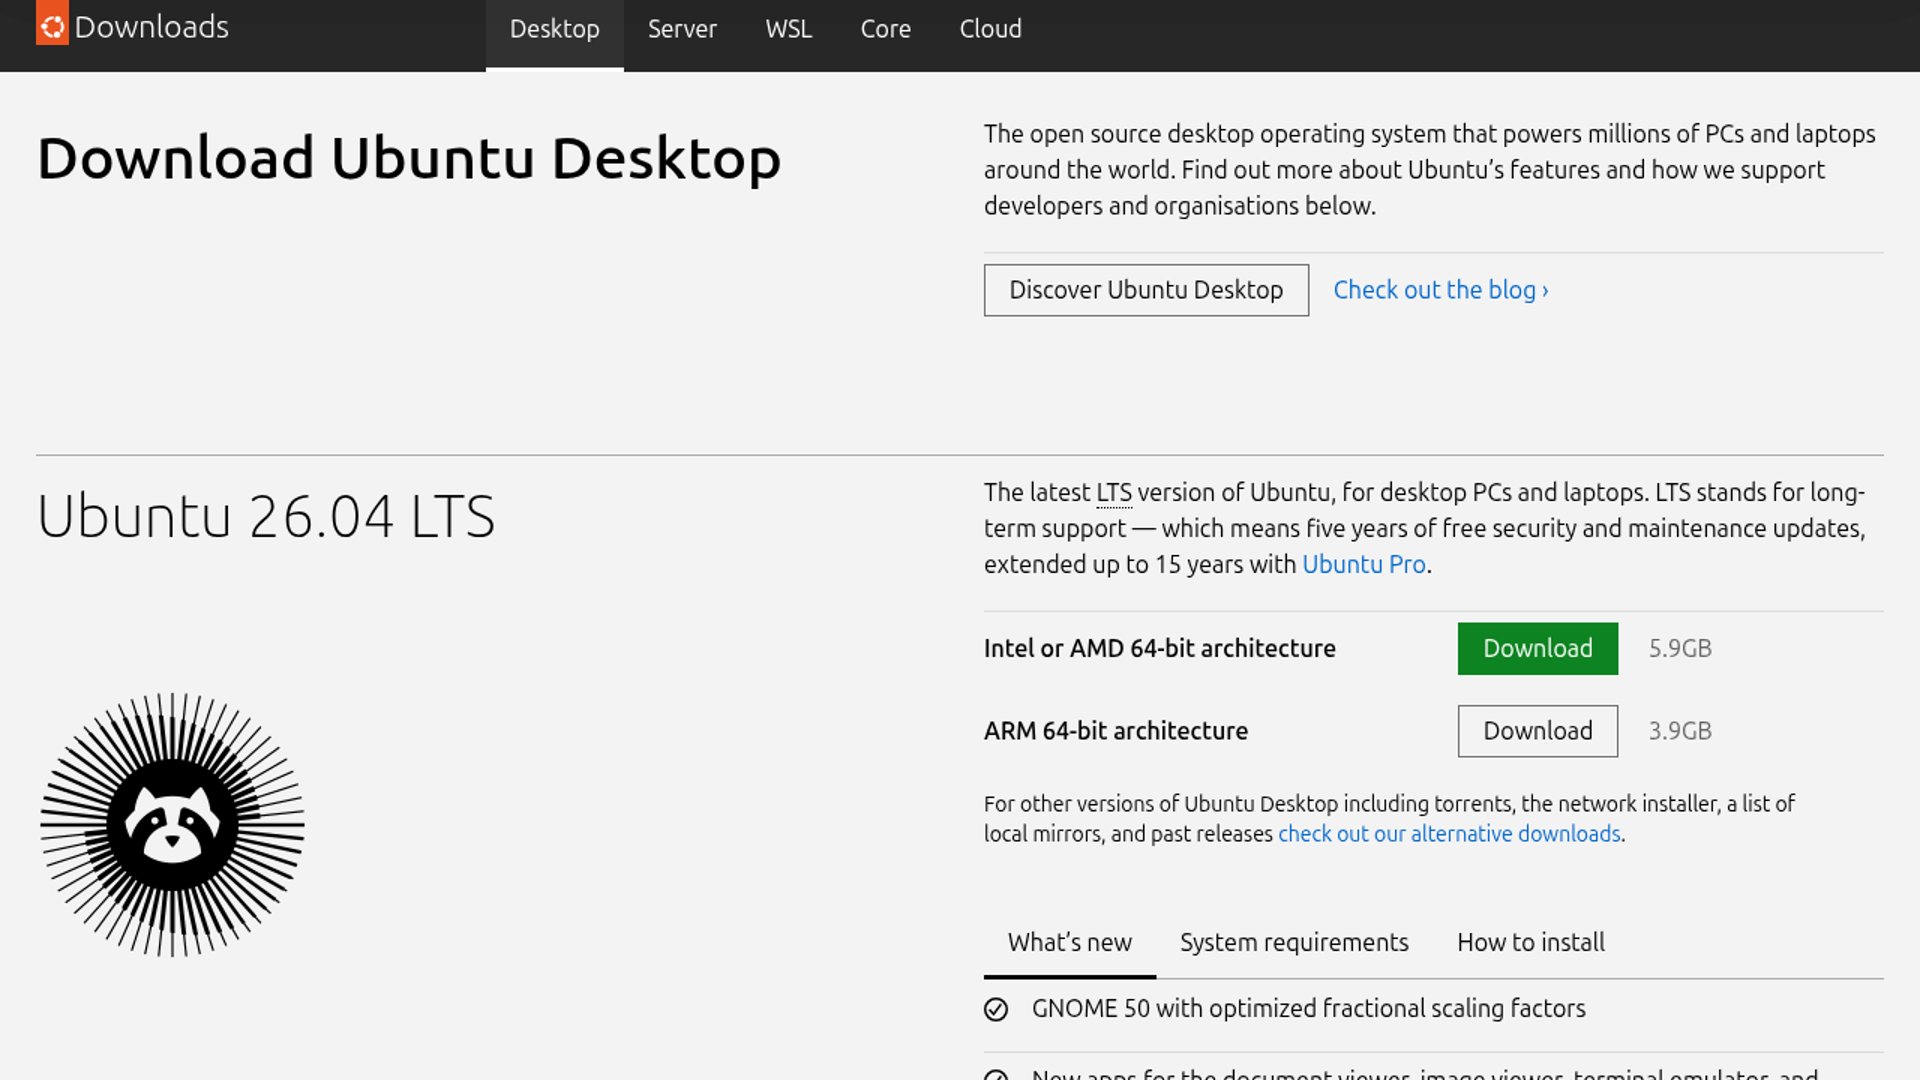Click the Ubuntu logo icon in header
This screenshot has width=1920, height=1080.
coord(52,24)
